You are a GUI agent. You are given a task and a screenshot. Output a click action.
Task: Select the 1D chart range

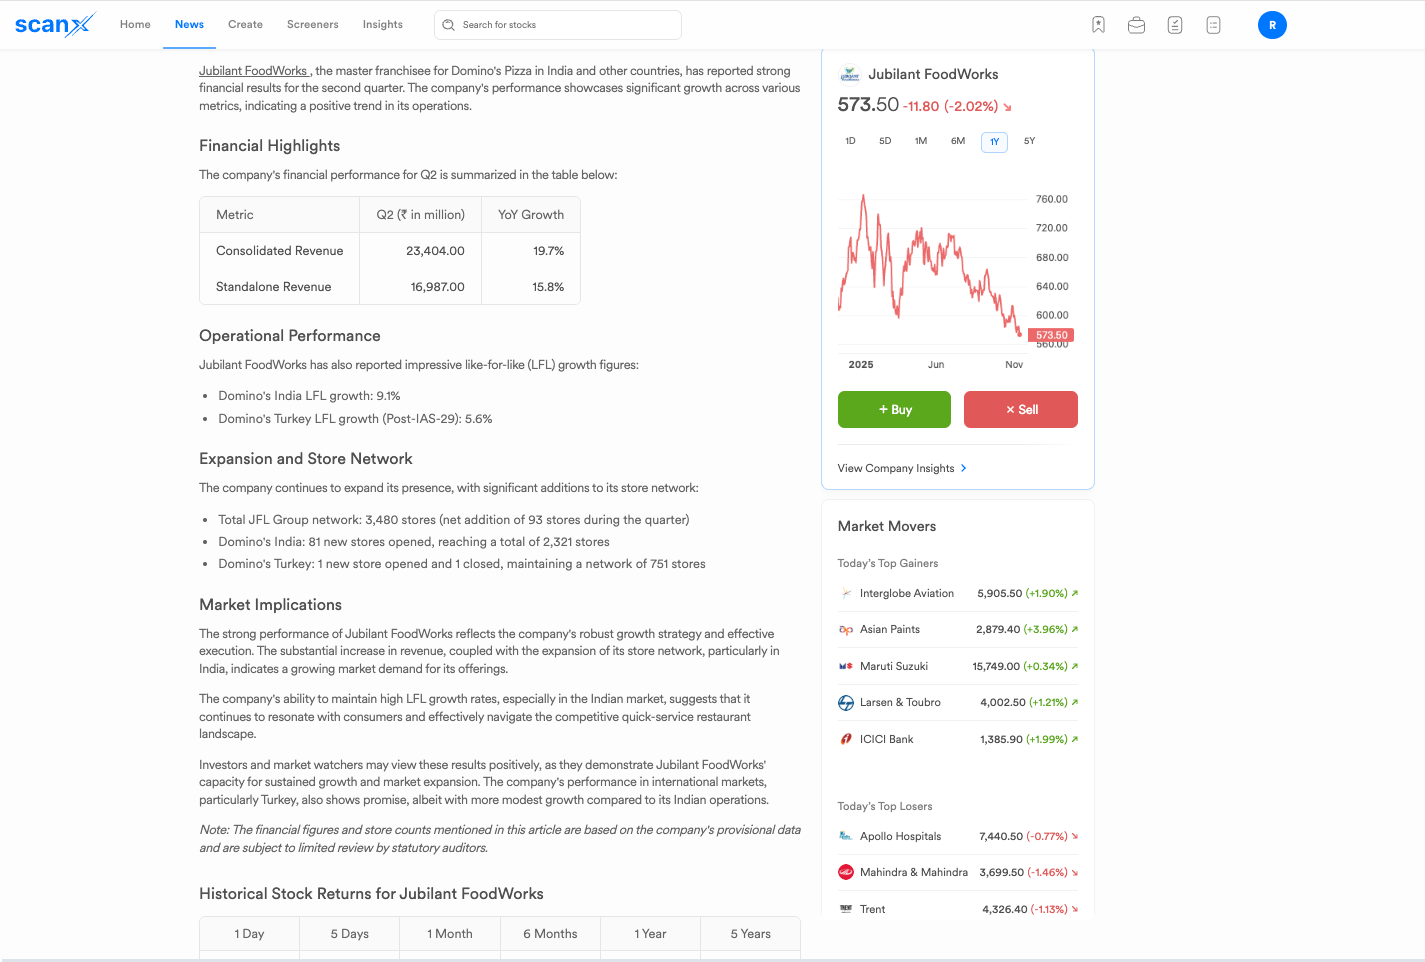[850, 141]
